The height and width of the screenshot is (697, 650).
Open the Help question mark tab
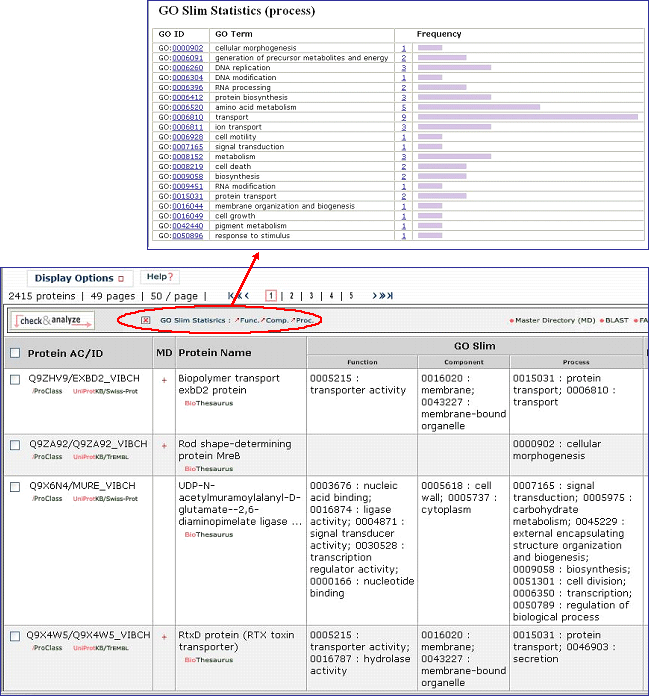(160, 277)
